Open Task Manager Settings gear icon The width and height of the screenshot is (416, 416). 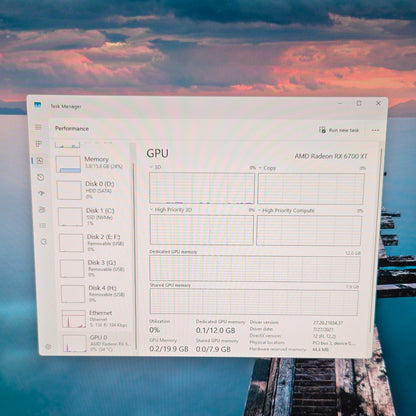coord(48,347)
